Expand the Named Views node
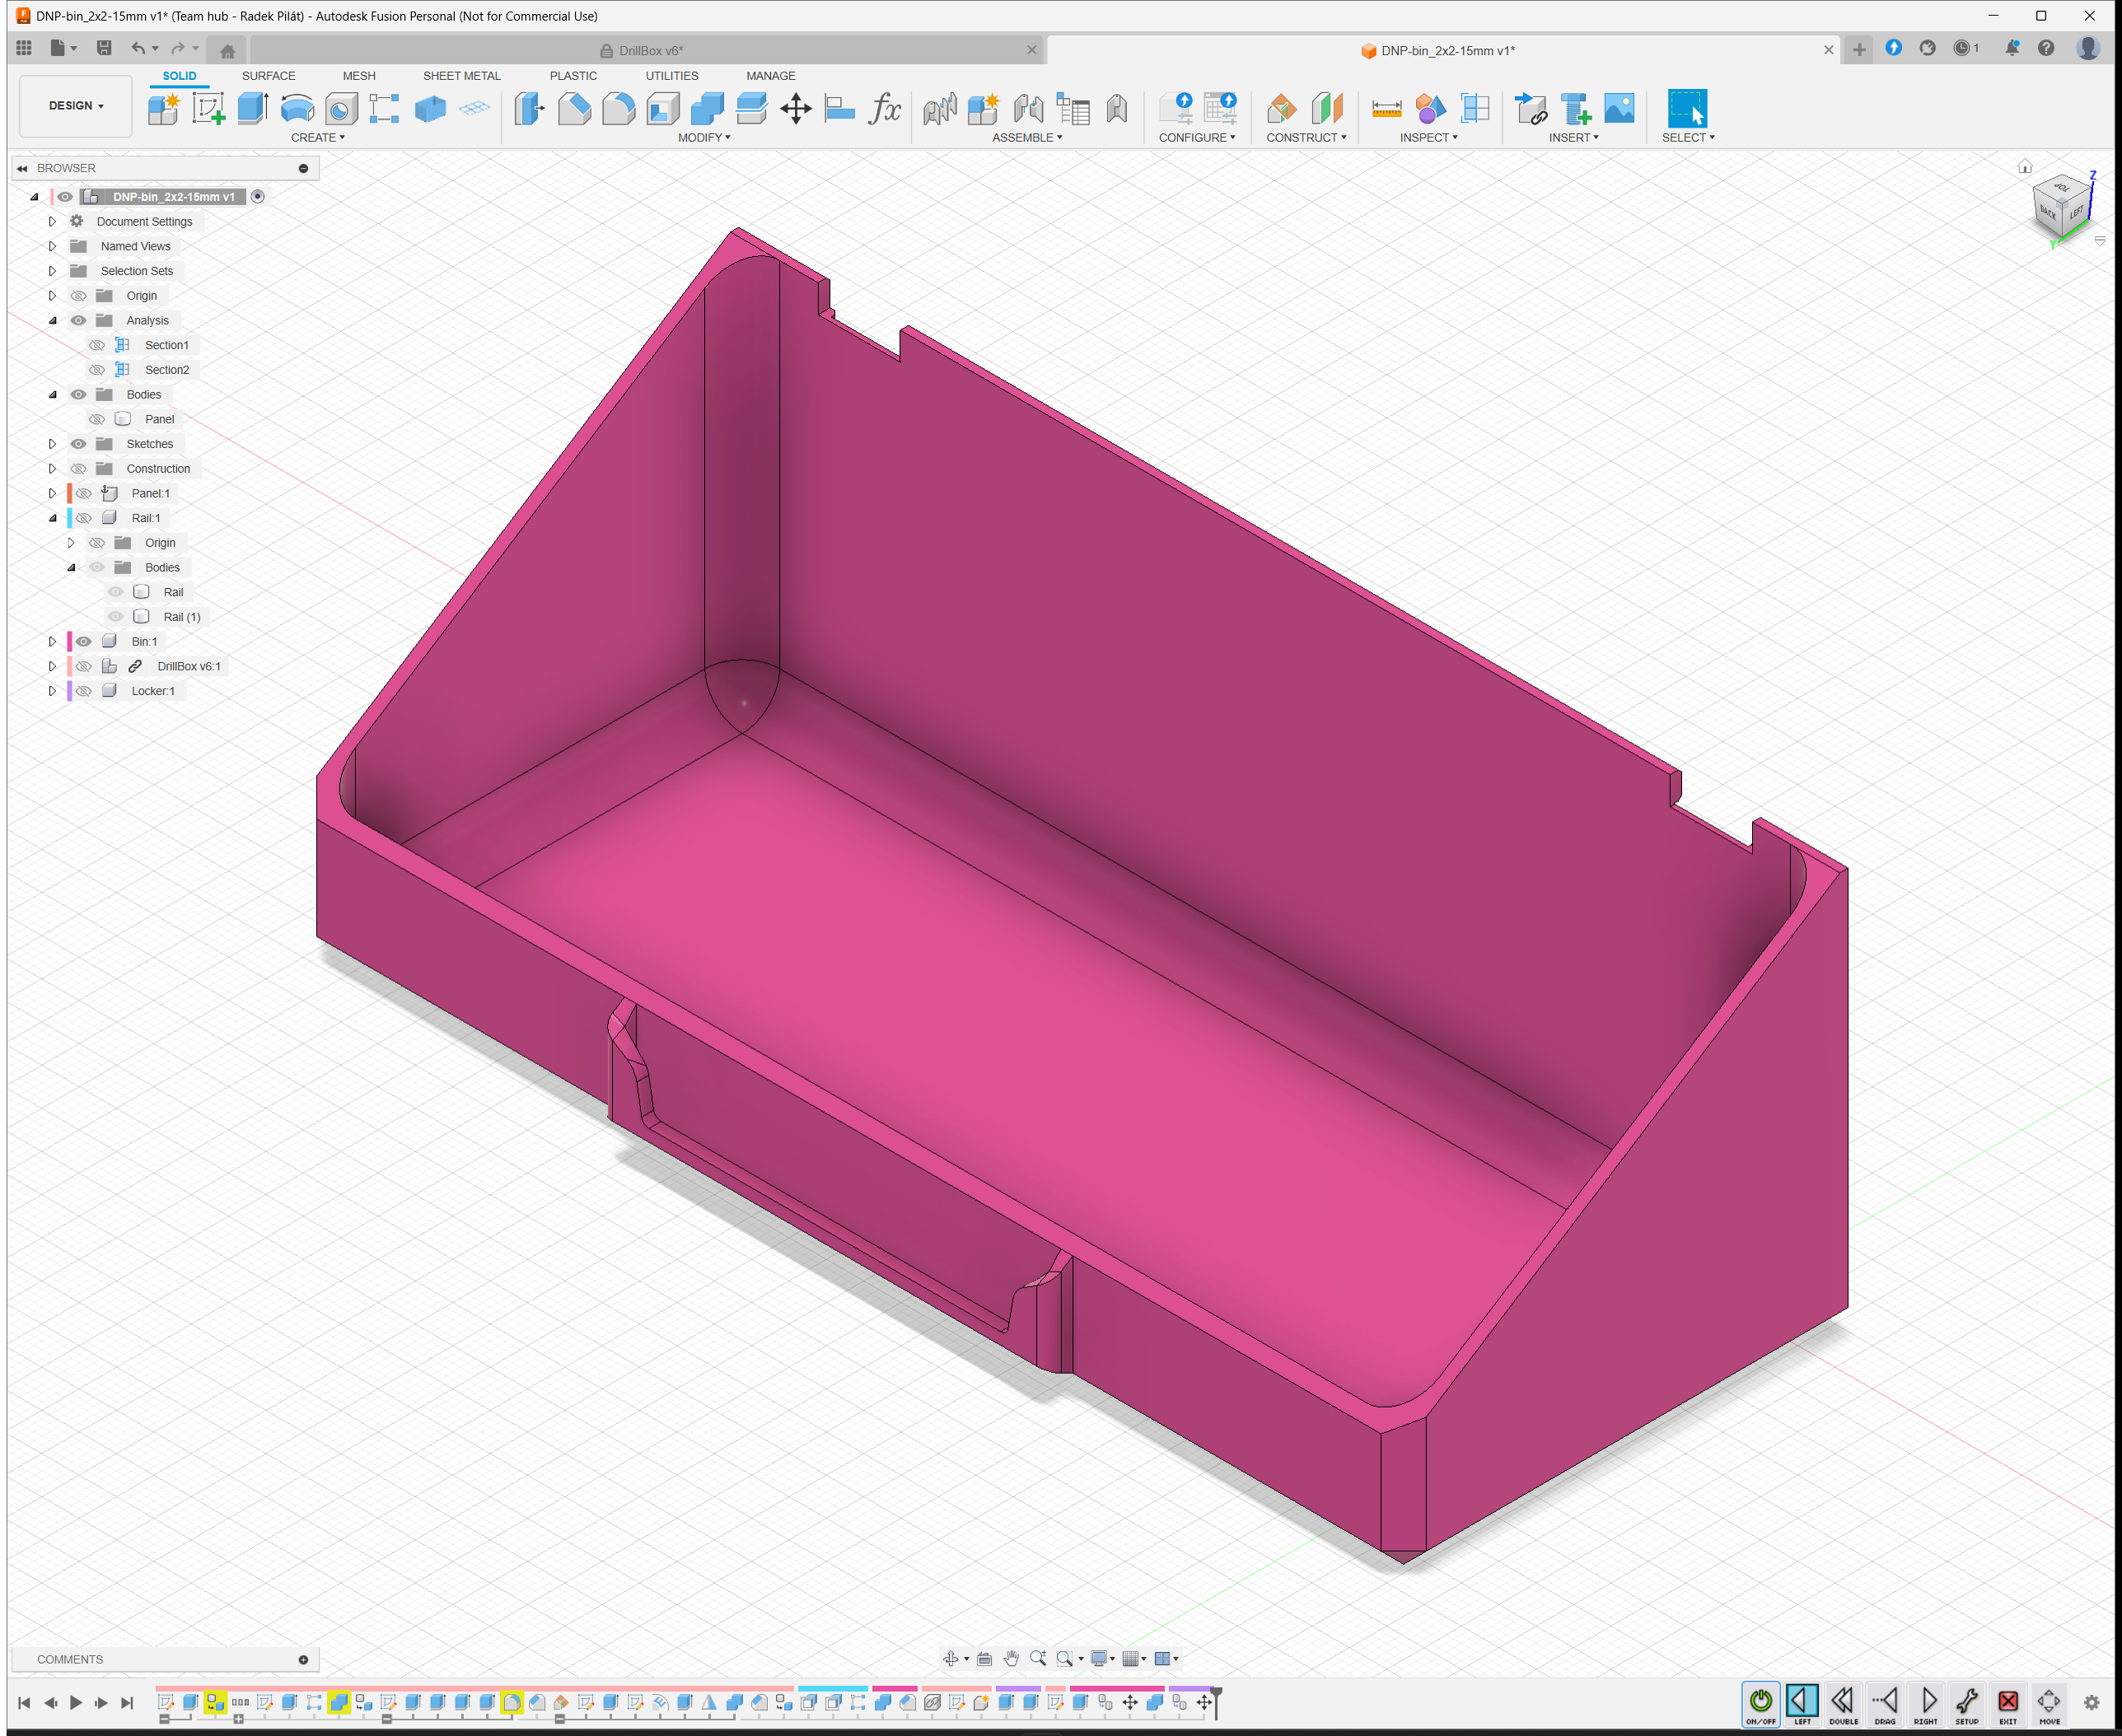Screen dimensions: 2122x1736 pos(52,246)
